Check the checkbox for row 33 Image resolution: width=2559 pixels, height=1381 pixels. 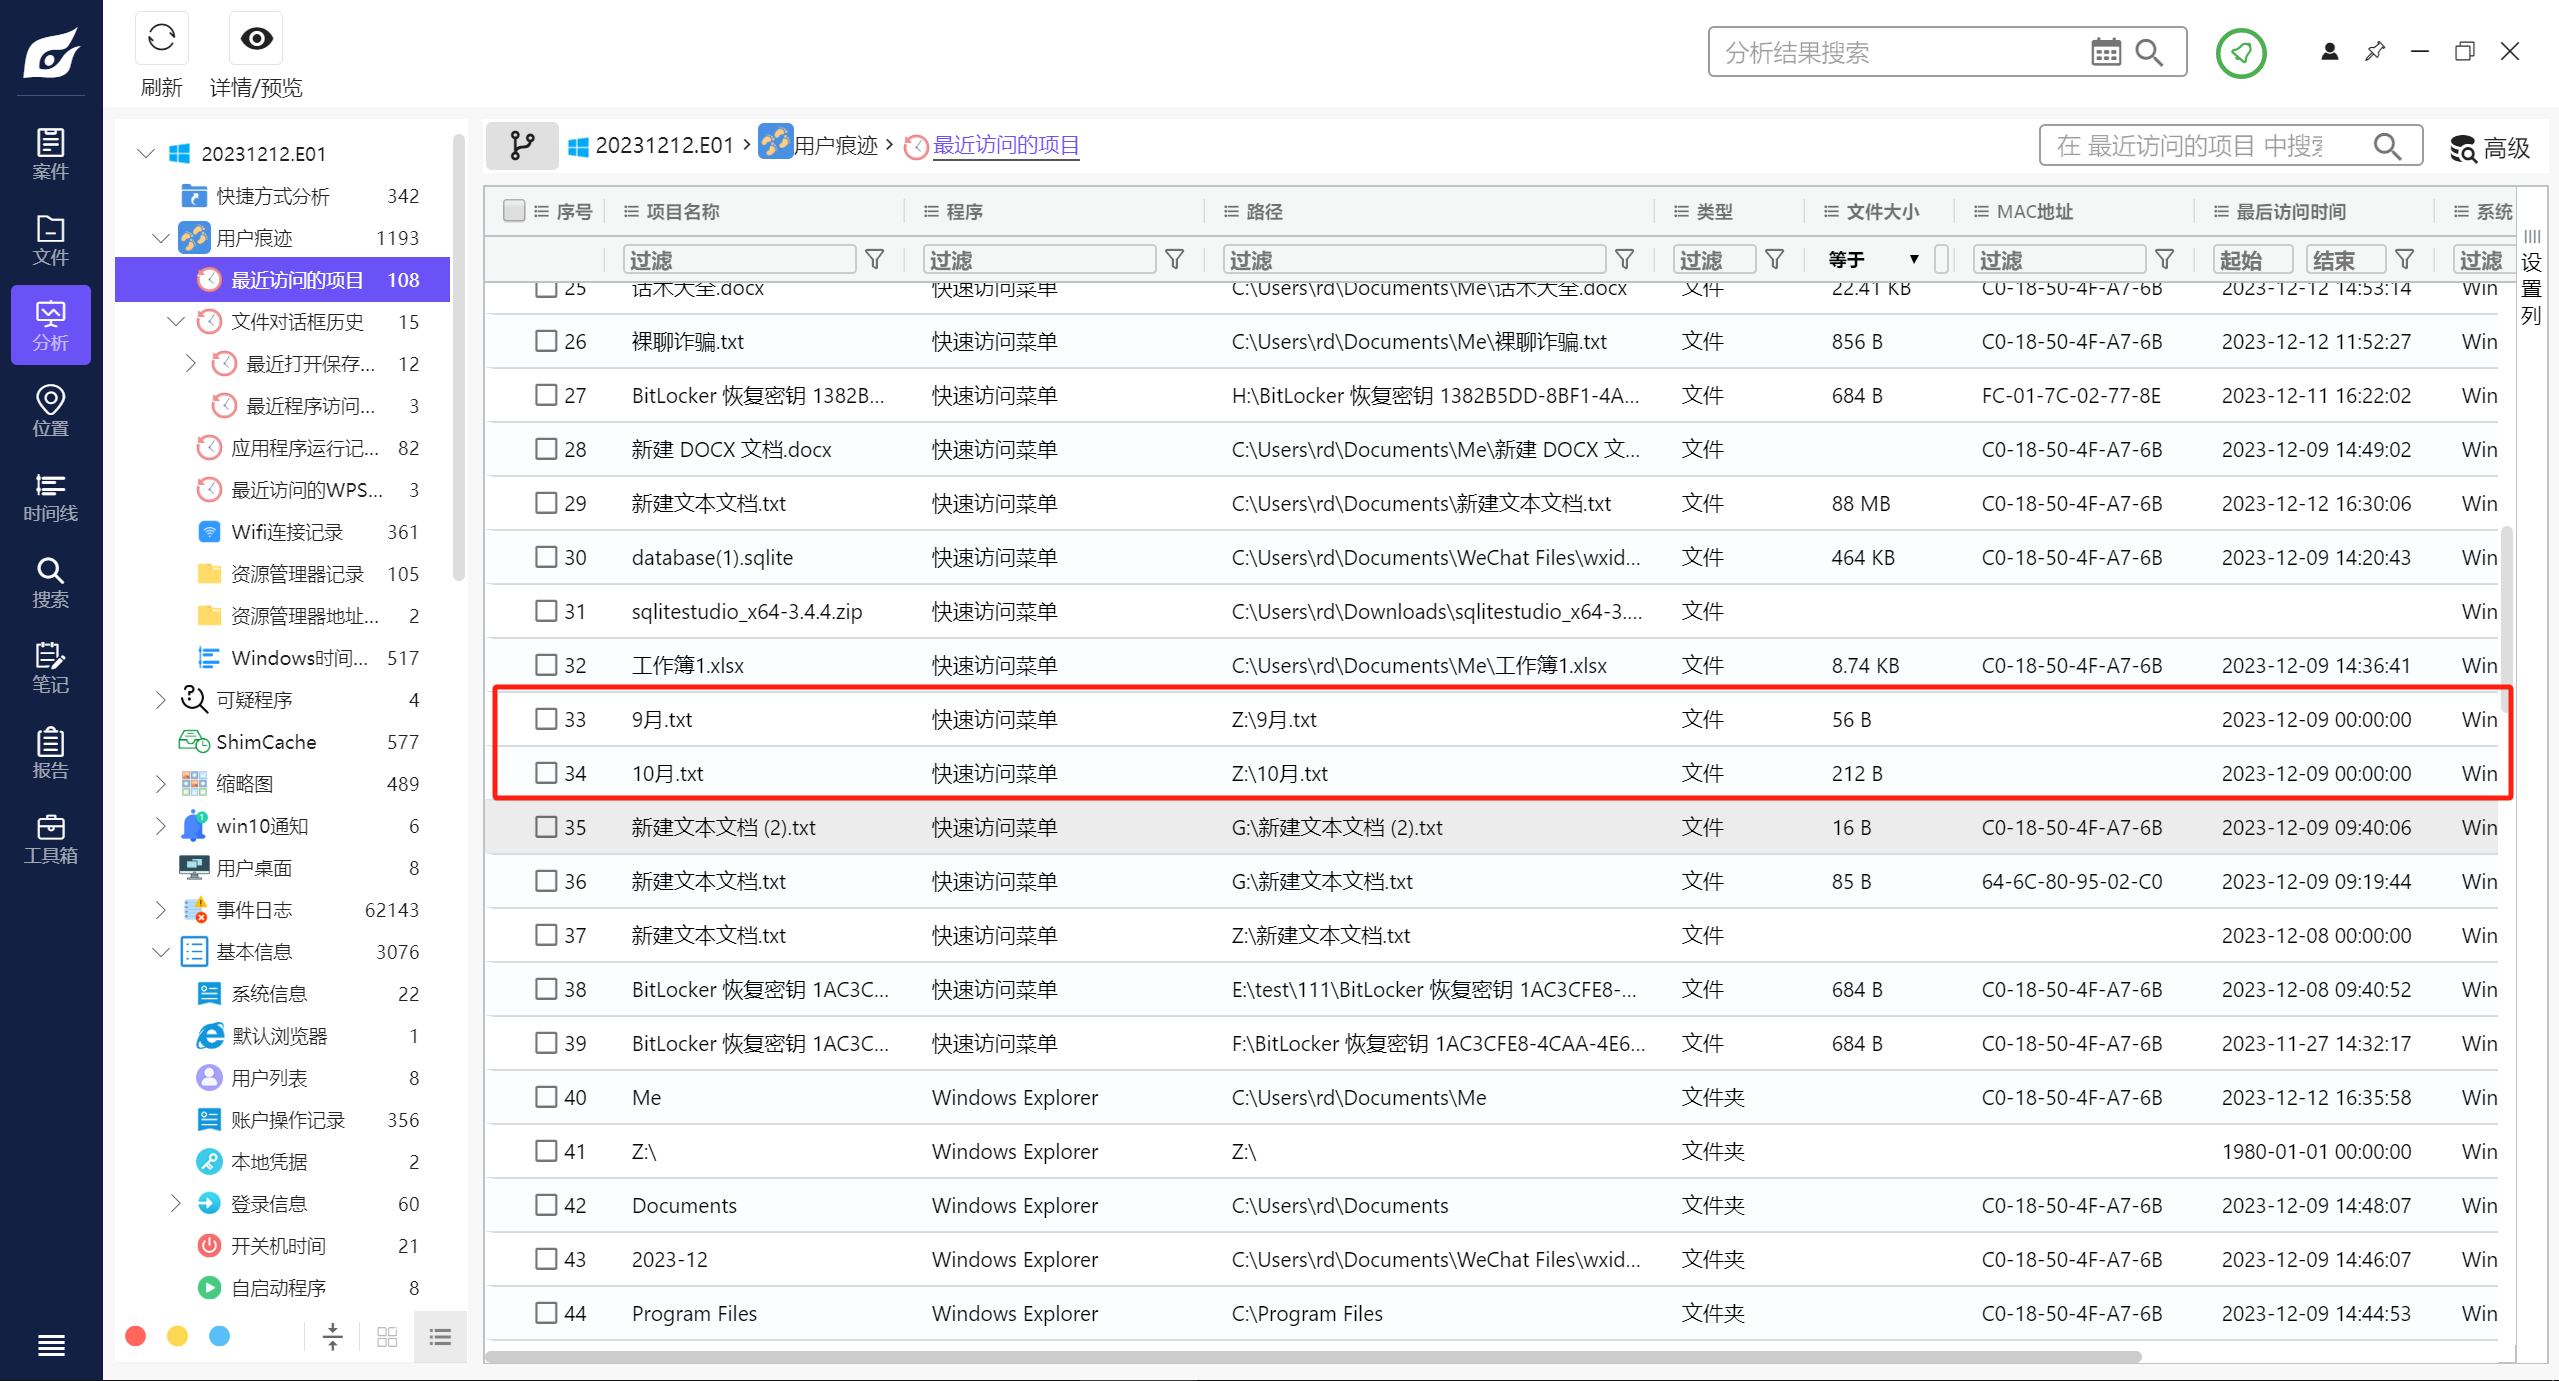click(x=546, y=719)
